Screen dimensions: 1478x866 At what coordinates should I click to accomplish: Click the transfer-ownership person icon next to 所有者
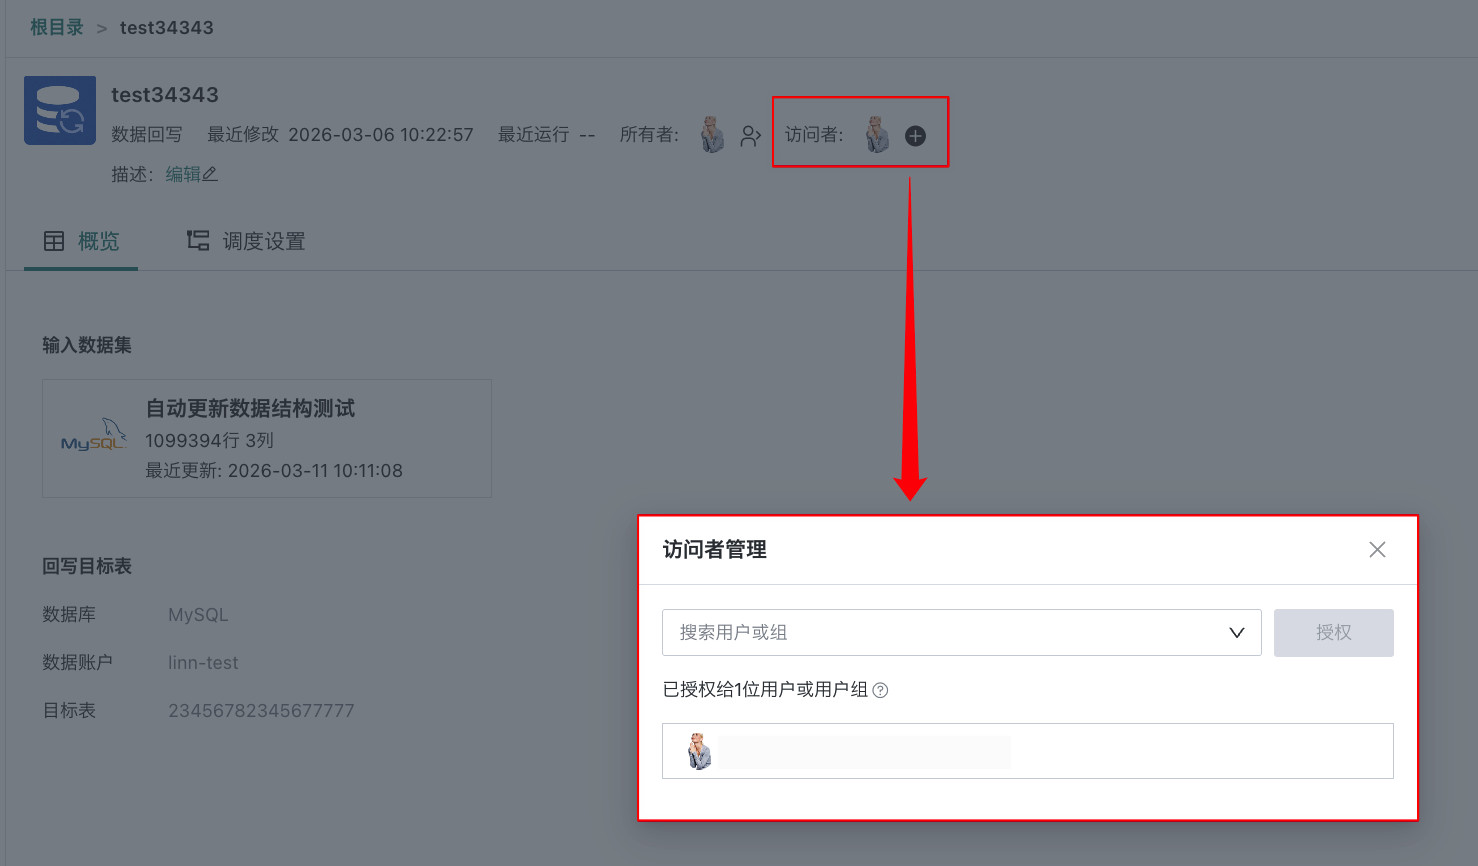coord(750,135)
